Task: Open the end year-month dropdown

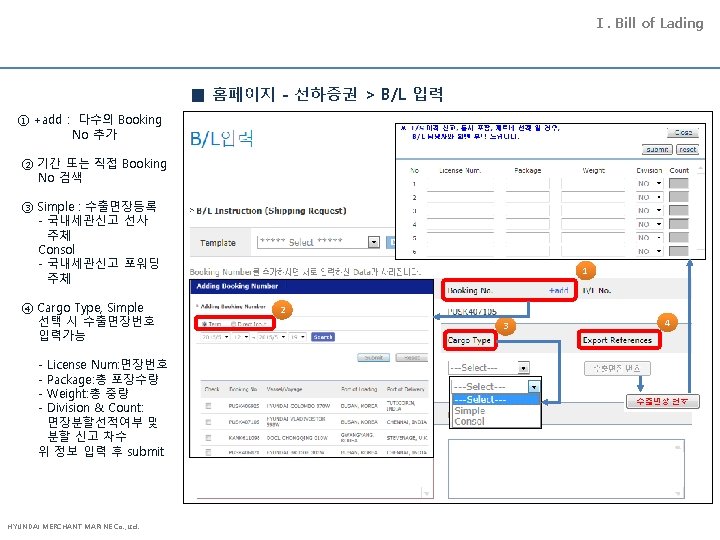Action: [272, 337]
